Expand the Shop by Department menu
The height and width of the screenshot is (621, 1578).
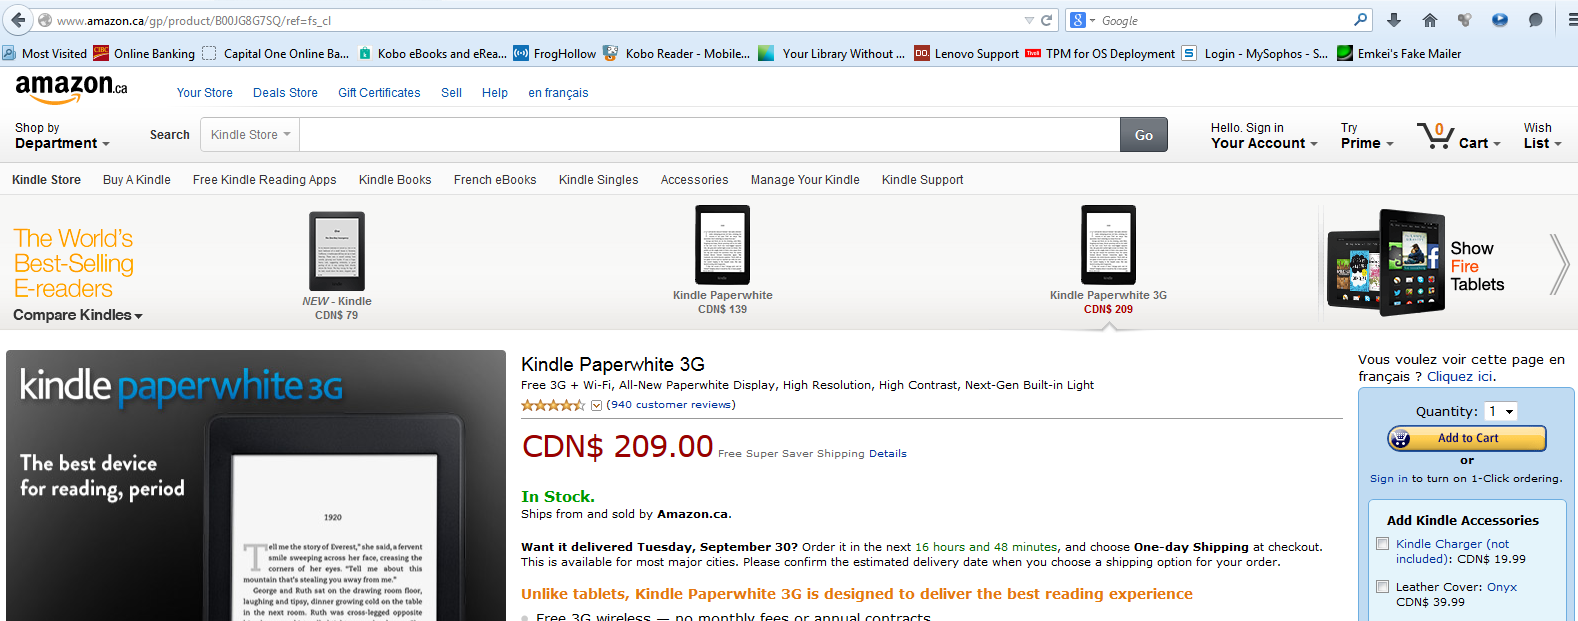(62, 136)
